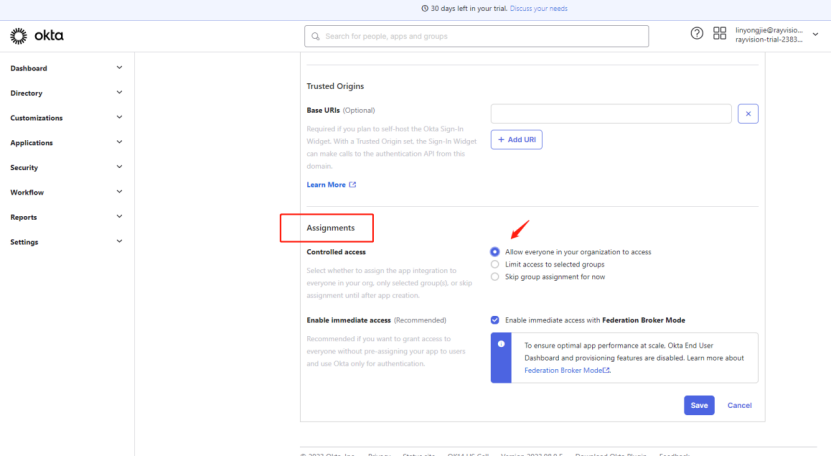831x456 pixels.
Task: Open the help question mark icon
Action: (697, 34)
